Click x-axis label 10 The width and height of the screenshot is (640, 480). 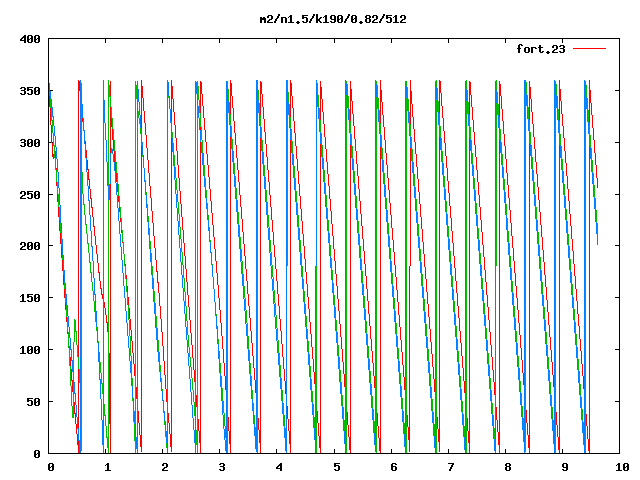[x=622, y=467]
